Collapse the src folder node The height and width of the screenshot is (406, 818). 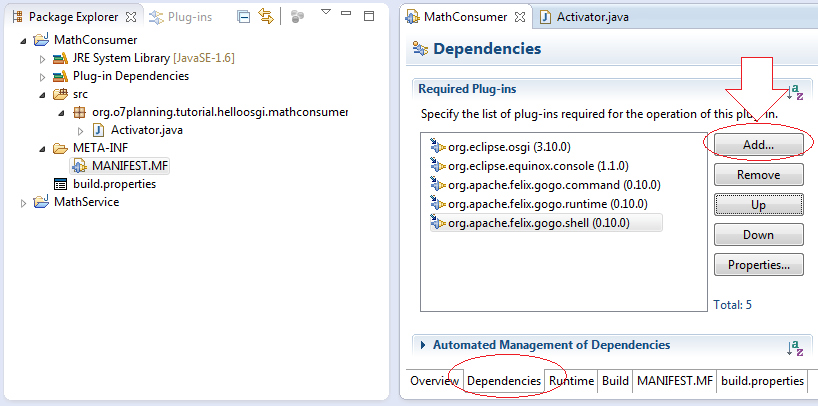coord(43,95)
